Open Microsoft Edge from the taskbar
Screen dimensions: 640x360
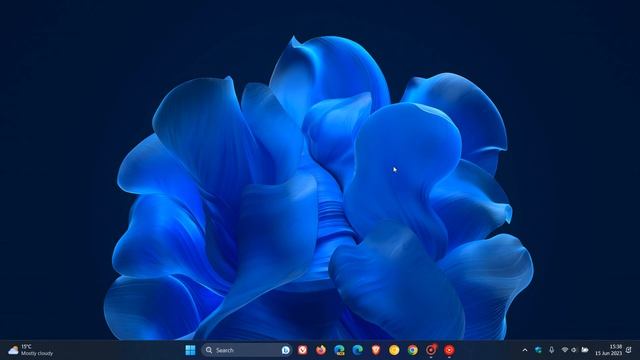point(358,350)
